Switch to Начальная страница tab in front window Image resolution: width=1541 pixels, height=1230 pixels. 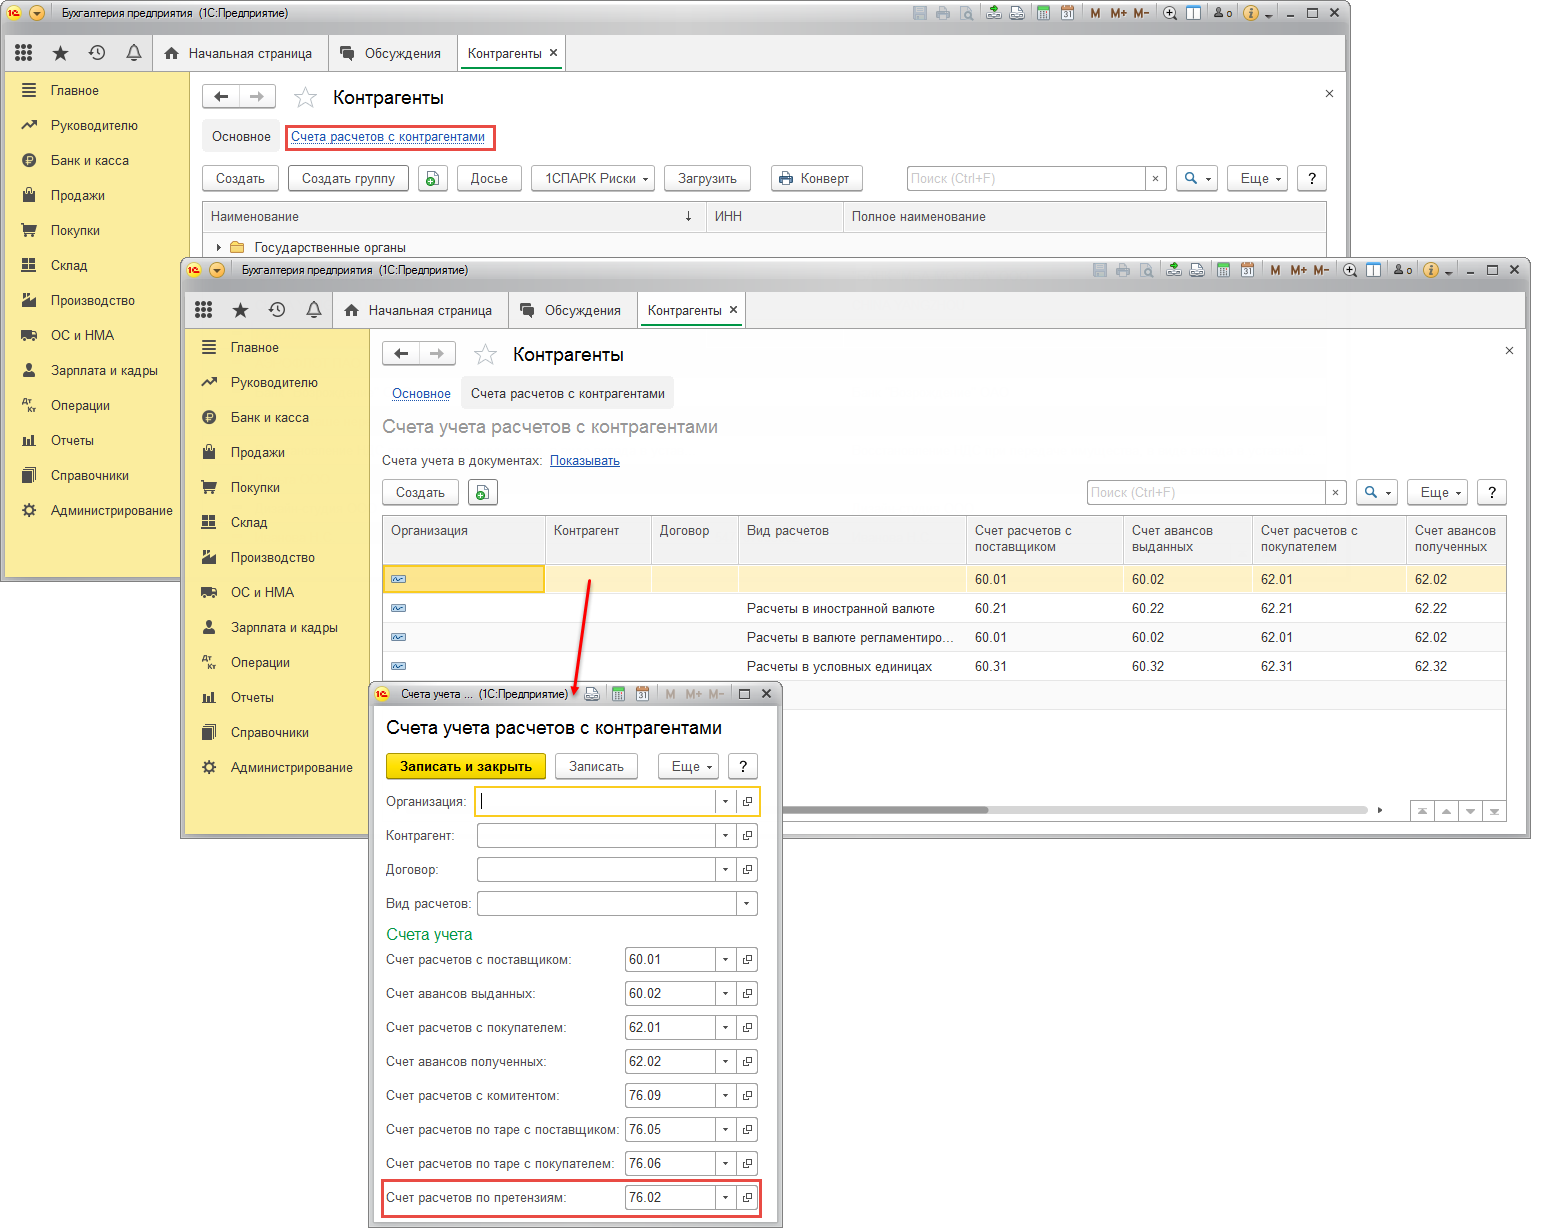[418, 310]
